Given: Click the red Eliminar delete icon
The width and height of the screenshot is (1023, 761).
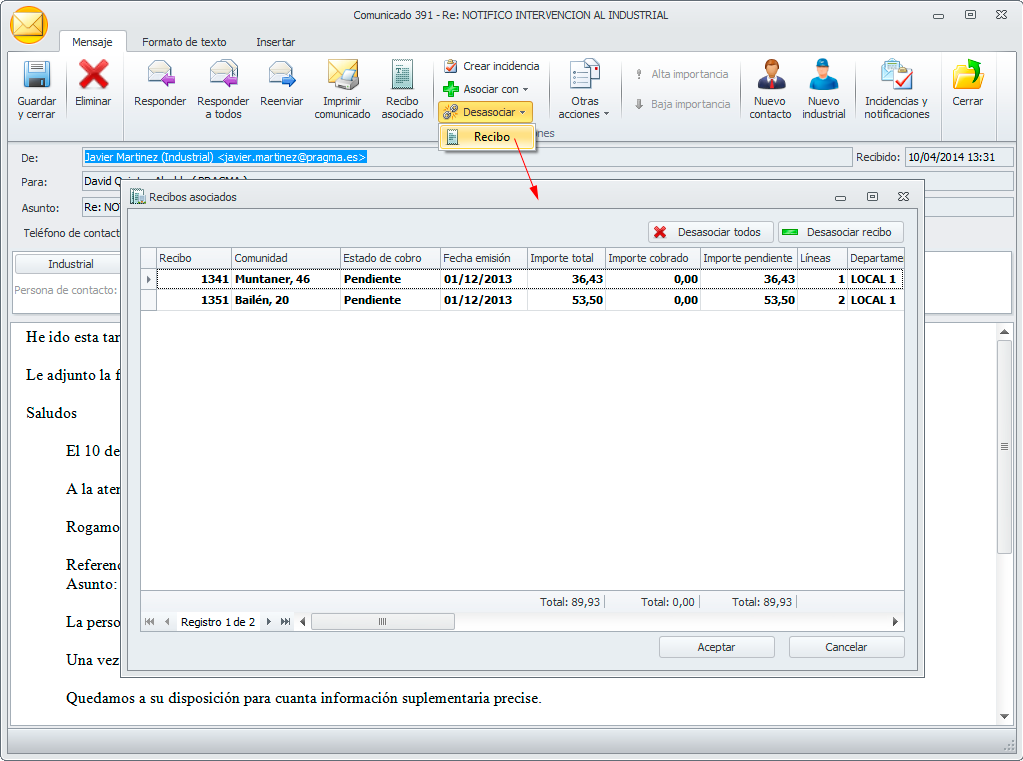Looking at the screenshot, I should pos(93,76).
